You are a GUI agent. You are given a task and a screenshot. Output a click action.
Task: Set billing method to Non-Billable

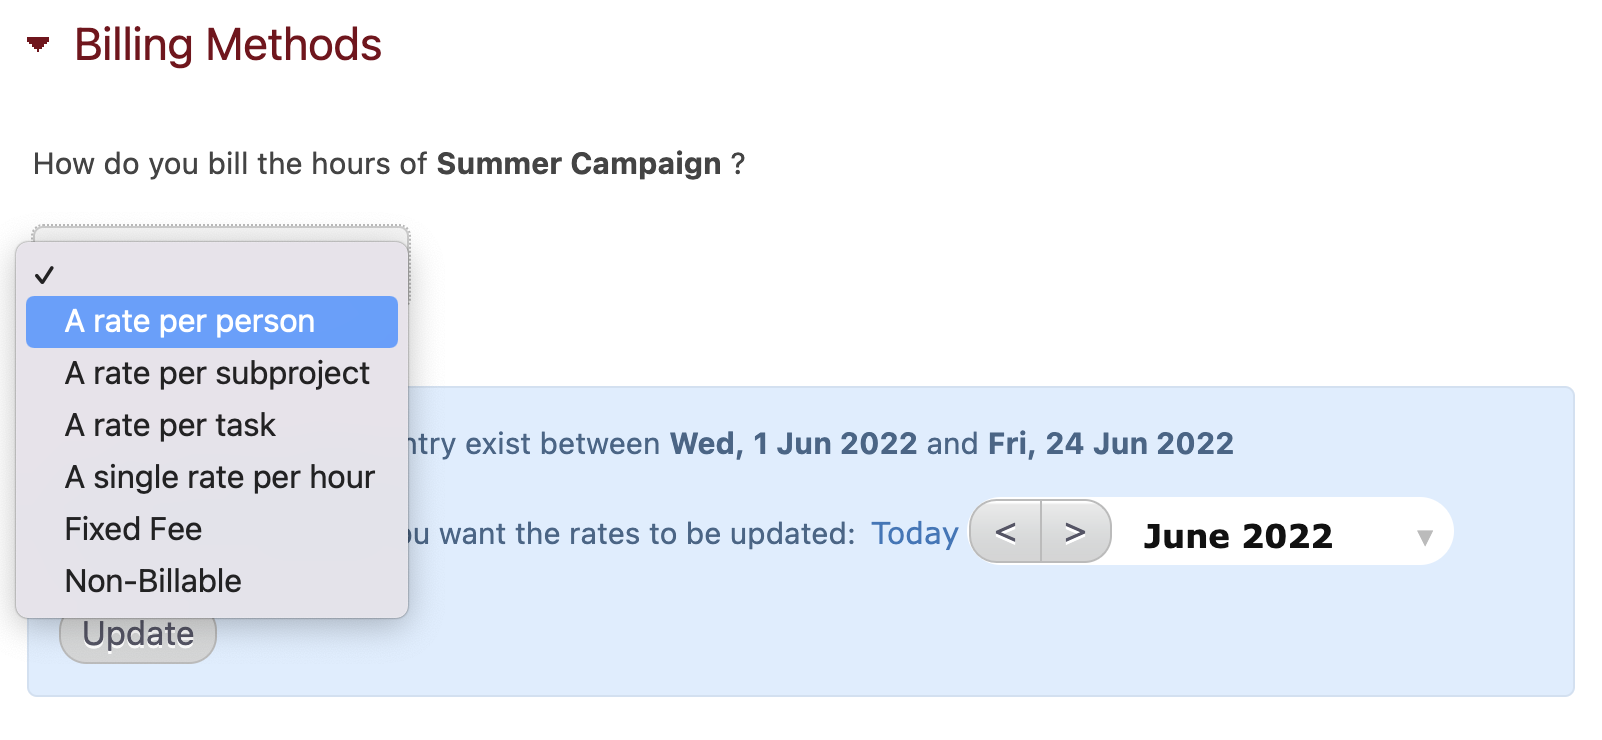[153, 581]
